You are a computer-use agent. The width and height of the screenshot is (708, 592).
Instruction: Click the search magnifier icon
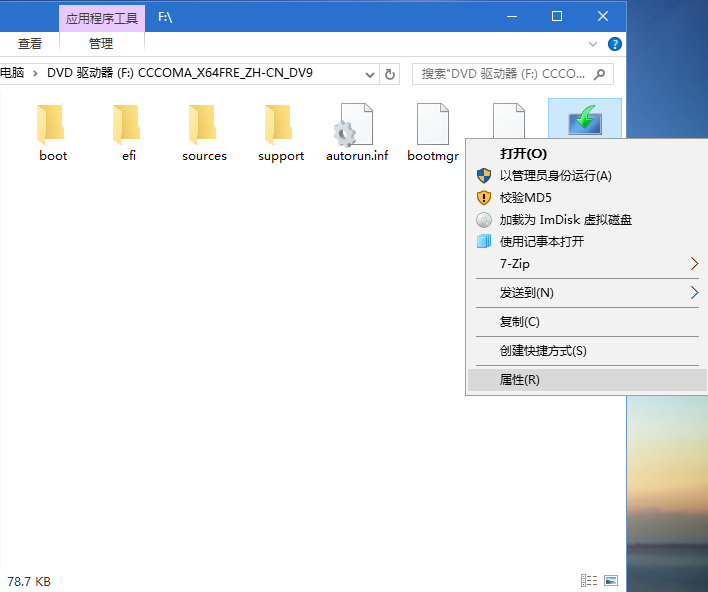click(599, 74)
